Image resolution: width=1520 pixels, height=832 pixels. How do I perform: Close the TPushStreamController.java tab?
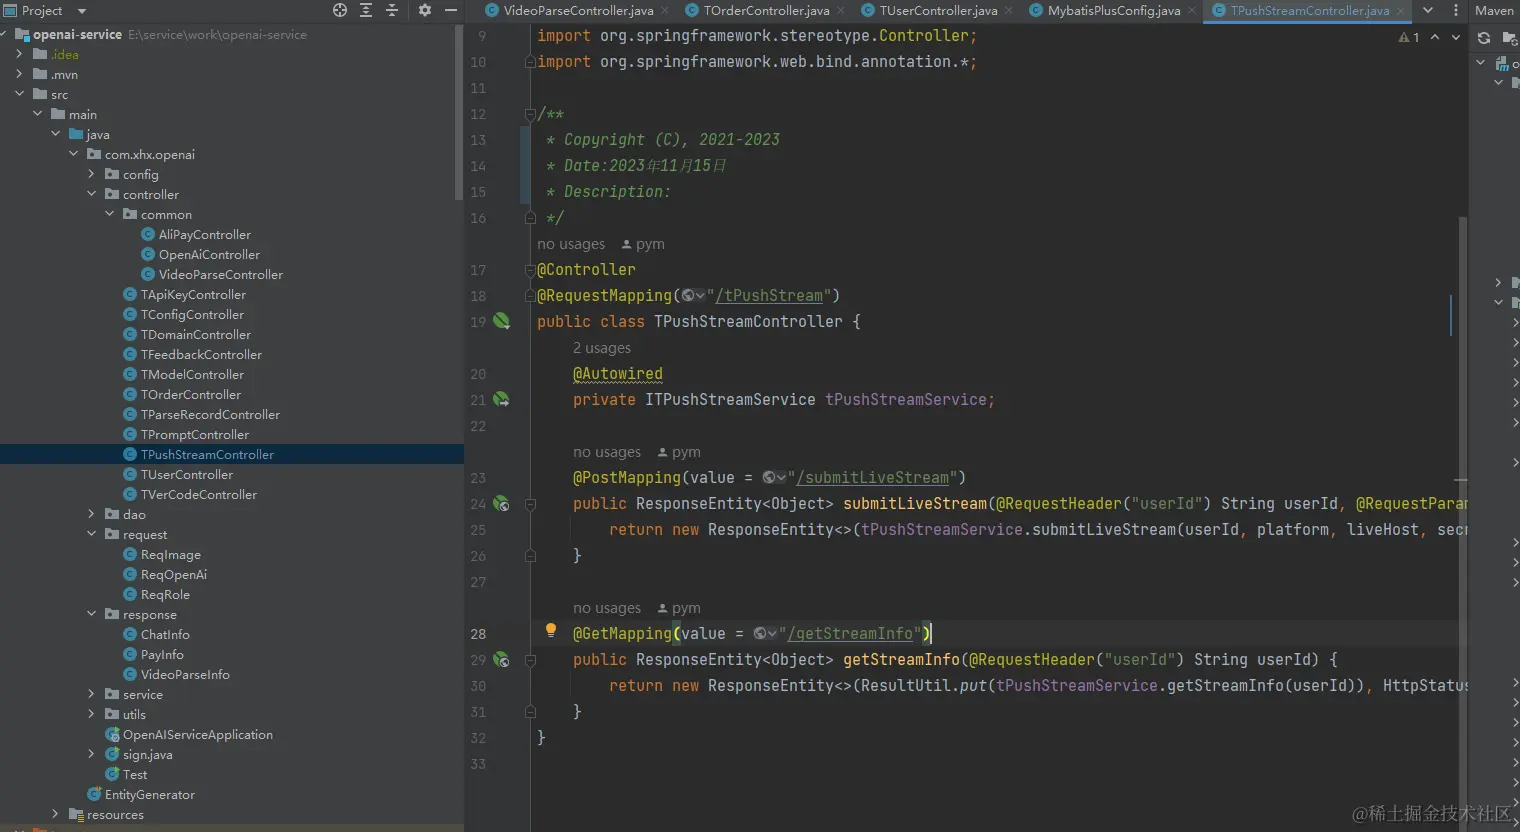(1400, 11)
